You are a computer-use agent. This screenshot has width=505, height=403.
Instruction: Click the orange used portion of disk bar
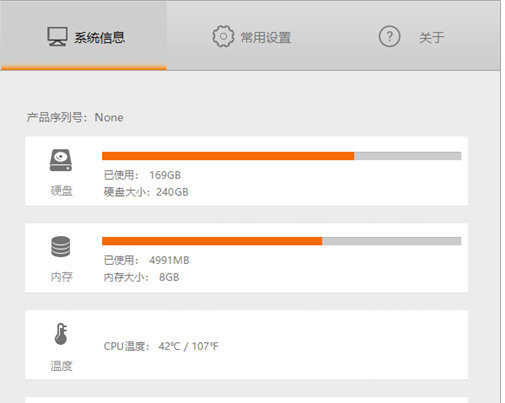pyautogui.click(x=228, y=156)
